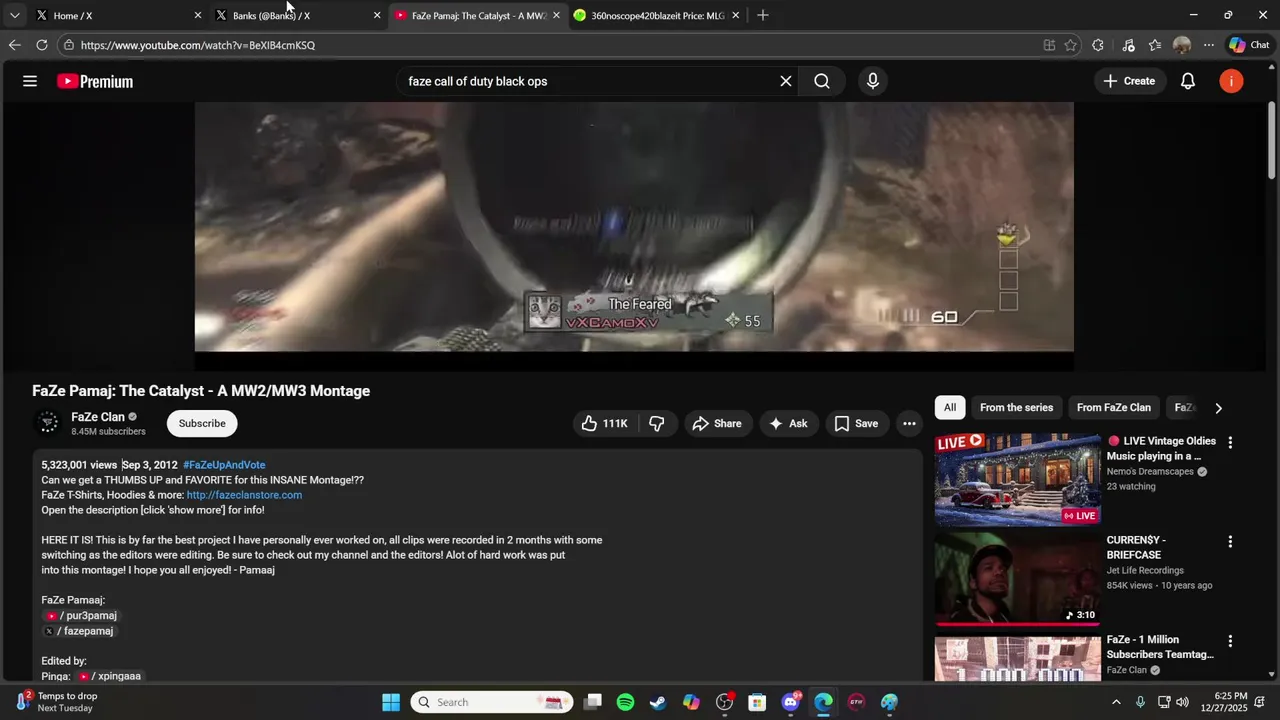Go to YouTube Premium home logo
This screenshot has height=720, width=1280.
pyautogui.click(x=95, y=81)
